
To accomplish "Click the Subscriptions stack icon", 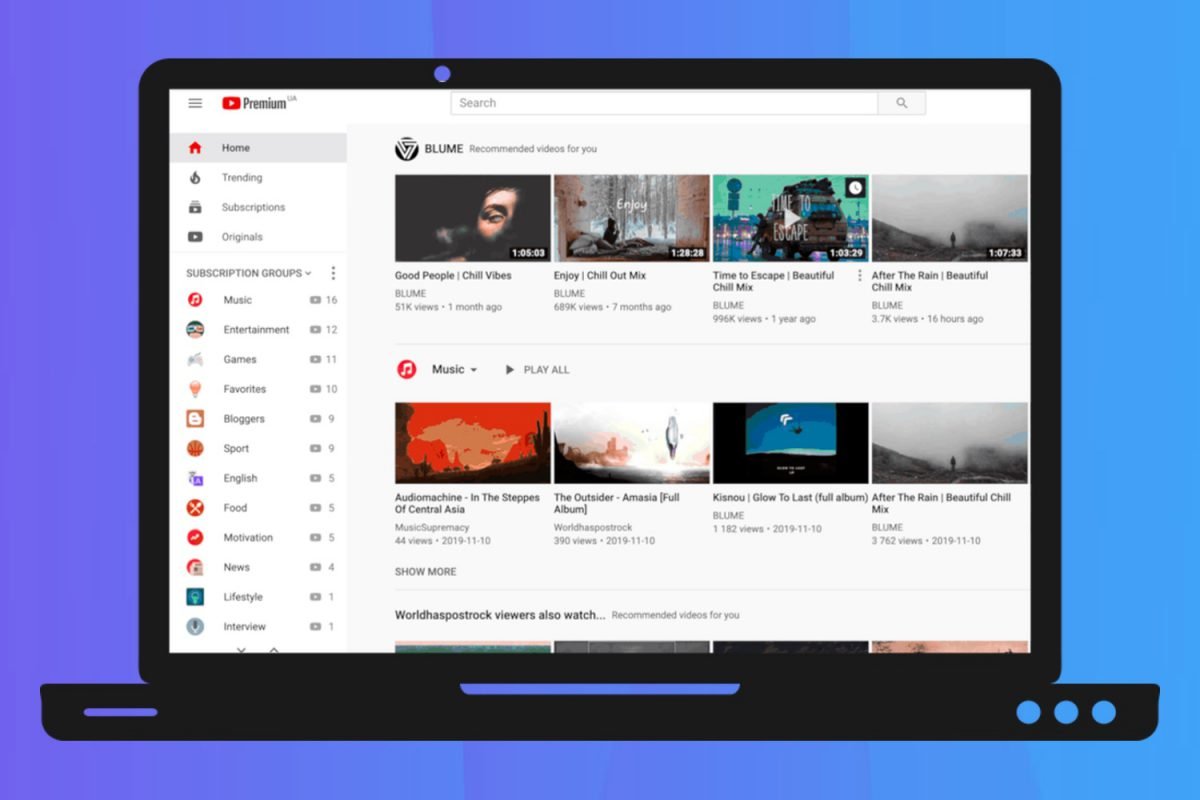I will coord(195,207).
